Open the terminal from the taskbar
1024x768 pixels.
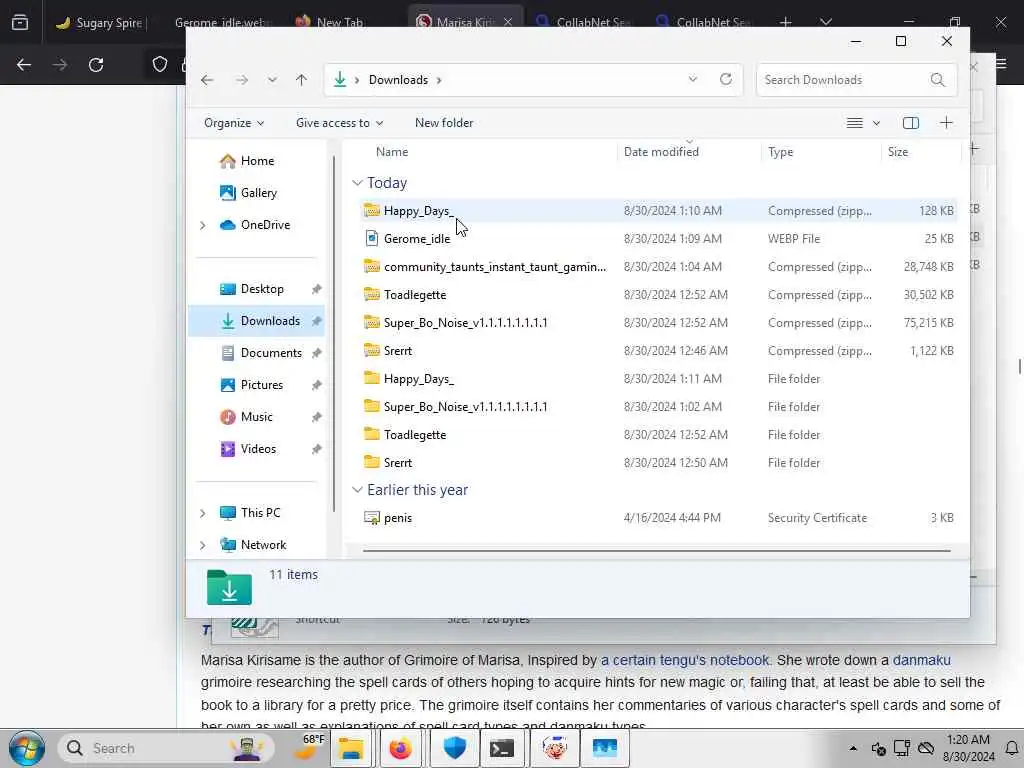coord(502,748)
